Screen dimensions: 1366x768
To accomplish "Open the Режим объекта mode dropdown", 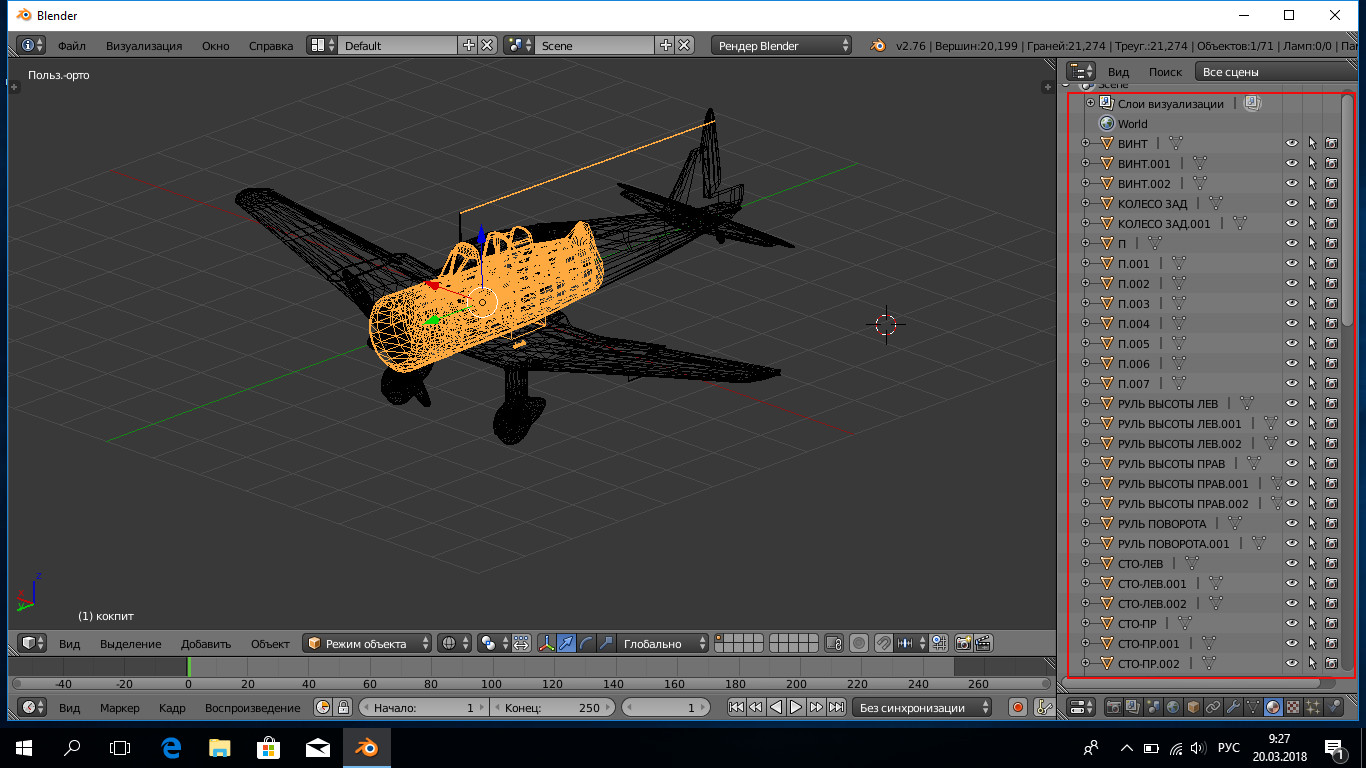I will [368, 644].
